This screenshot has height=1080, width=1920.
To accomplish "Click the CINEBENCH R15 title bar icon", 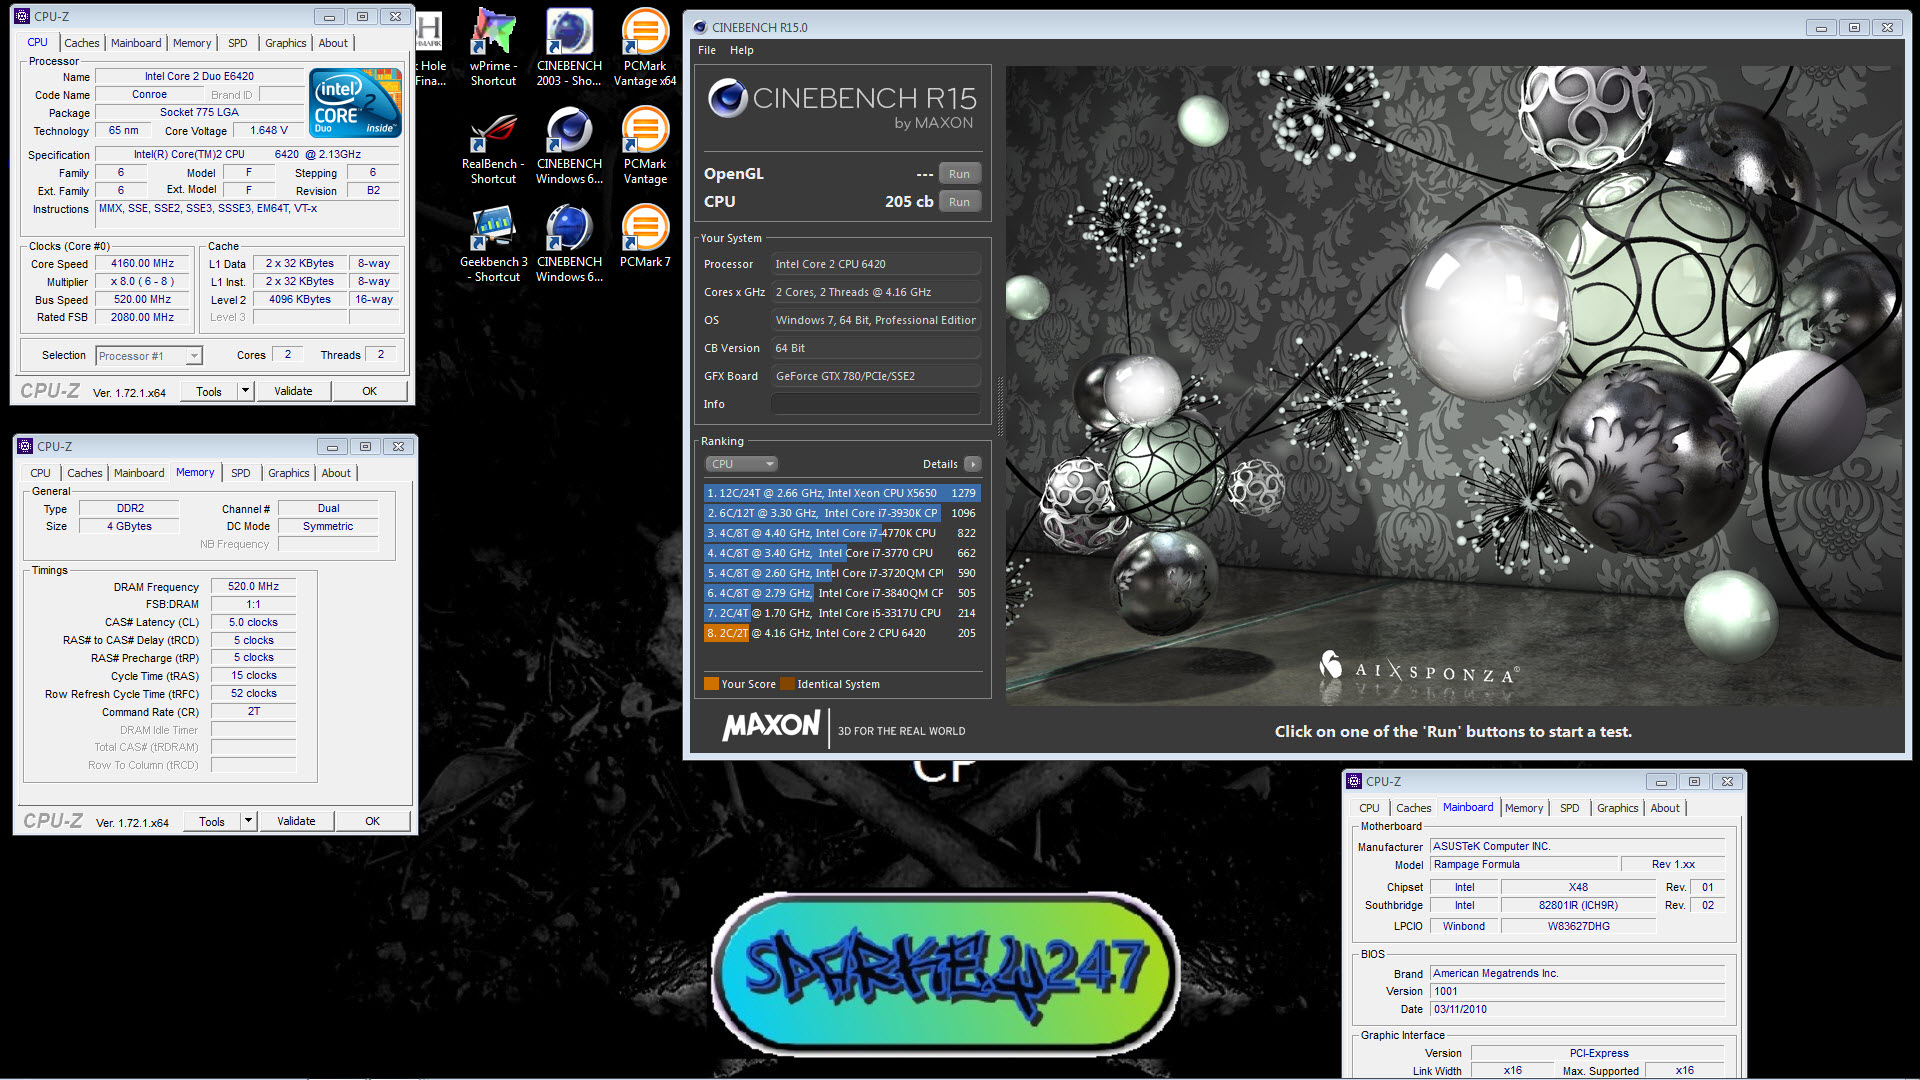I will click(x=700, y=28).
